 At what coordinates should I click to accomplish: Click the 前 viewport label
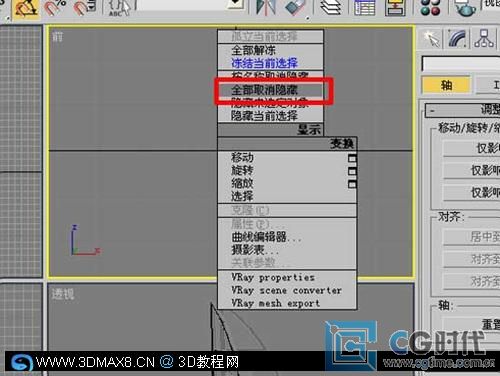tap(57, 37)
